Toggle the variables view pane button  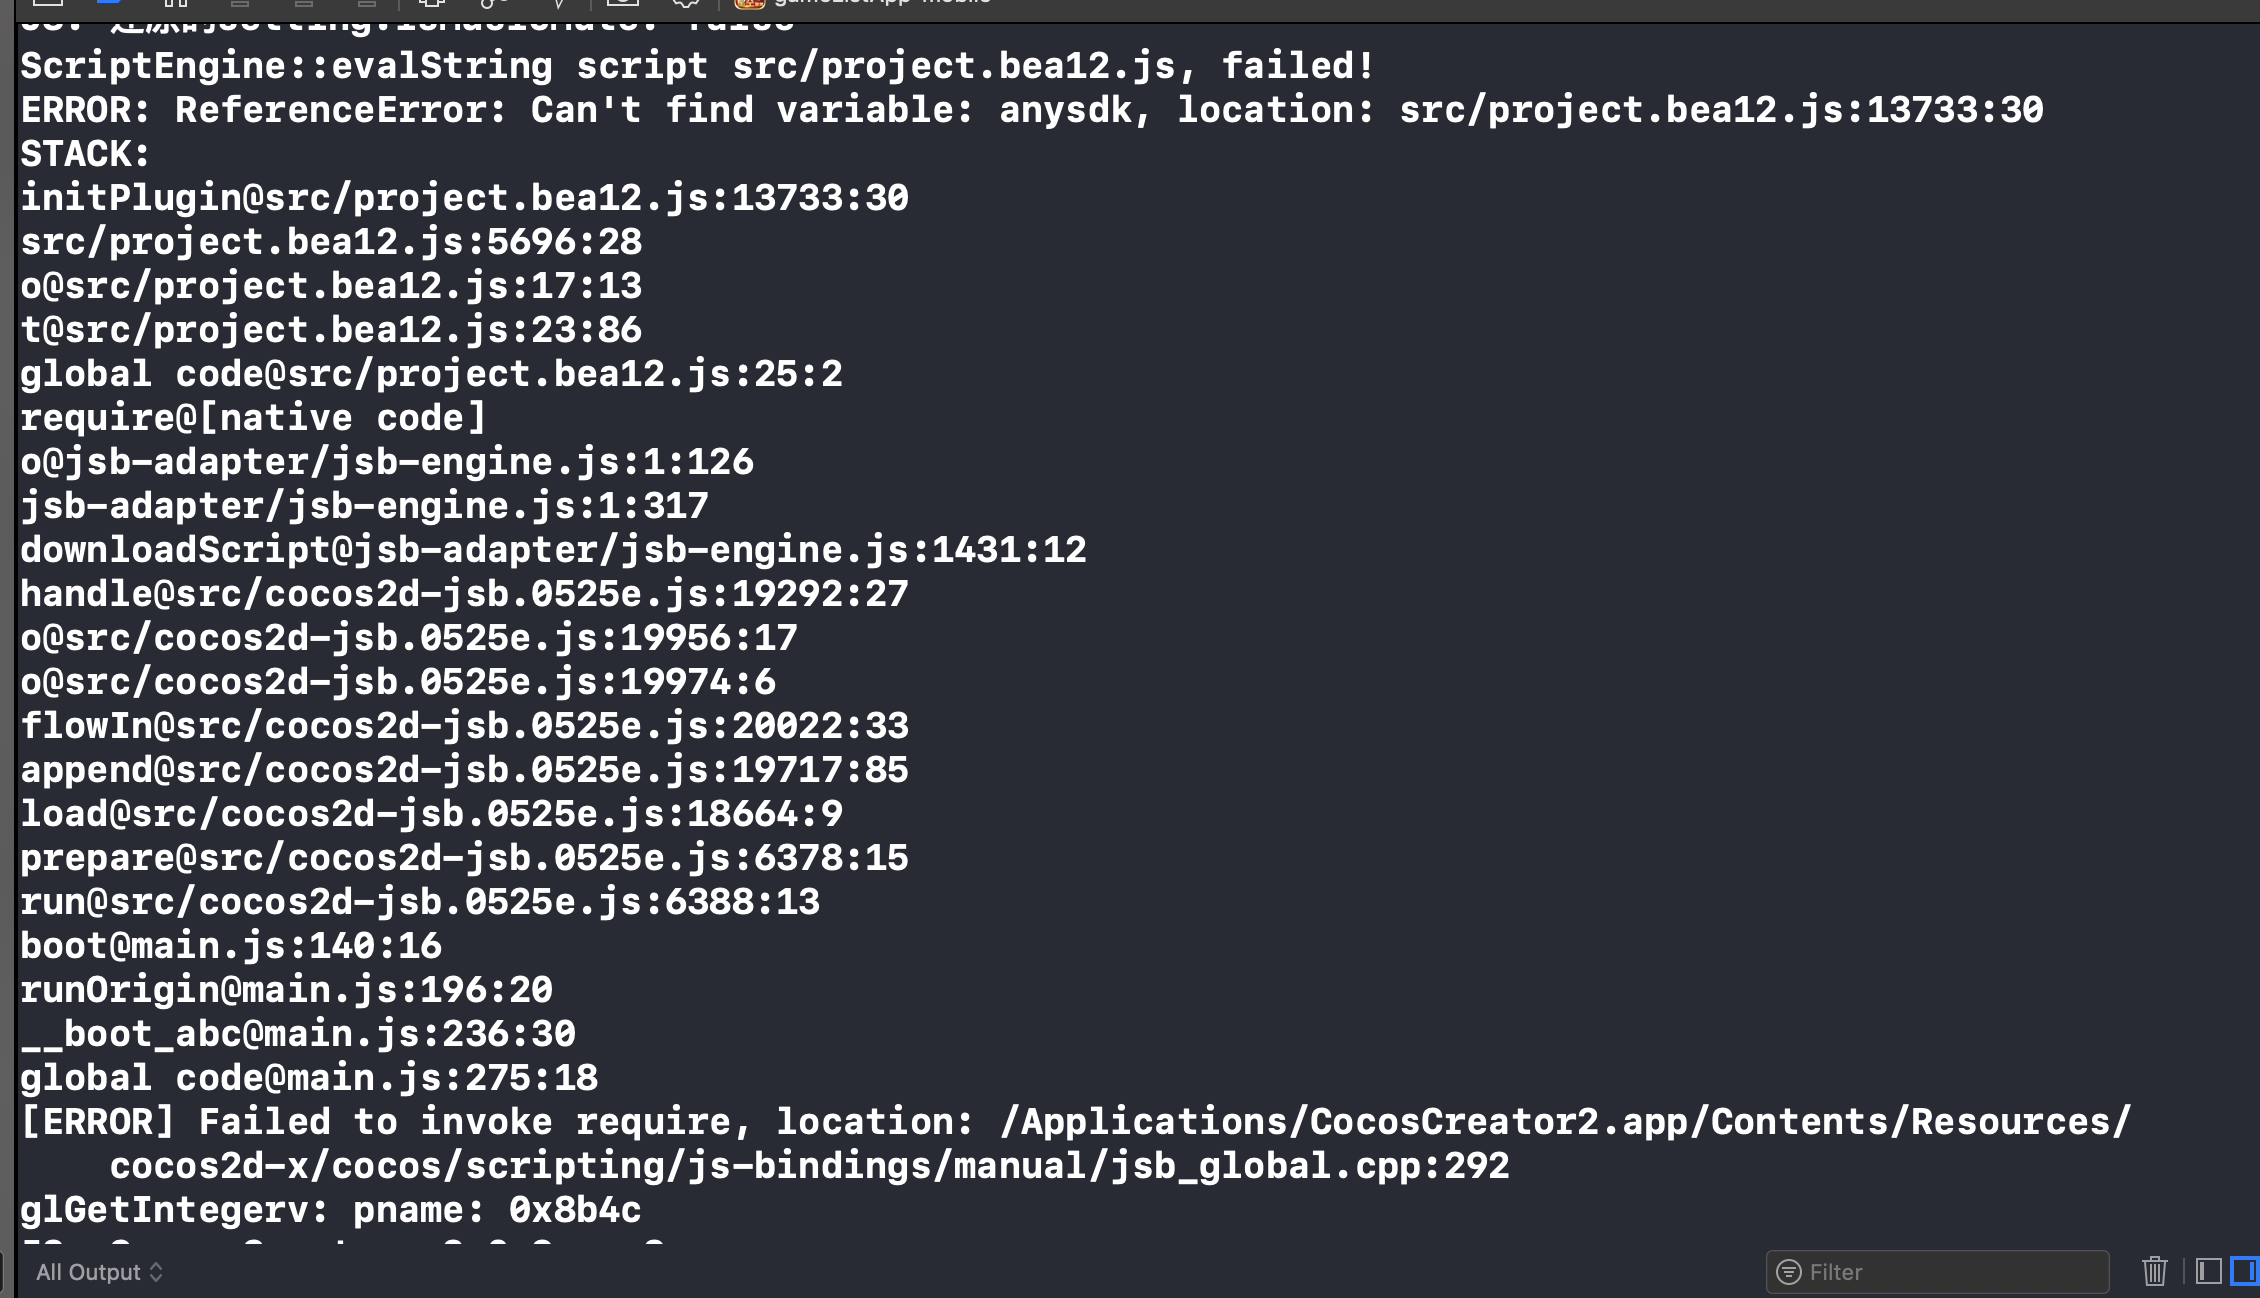point(2209,1271)
